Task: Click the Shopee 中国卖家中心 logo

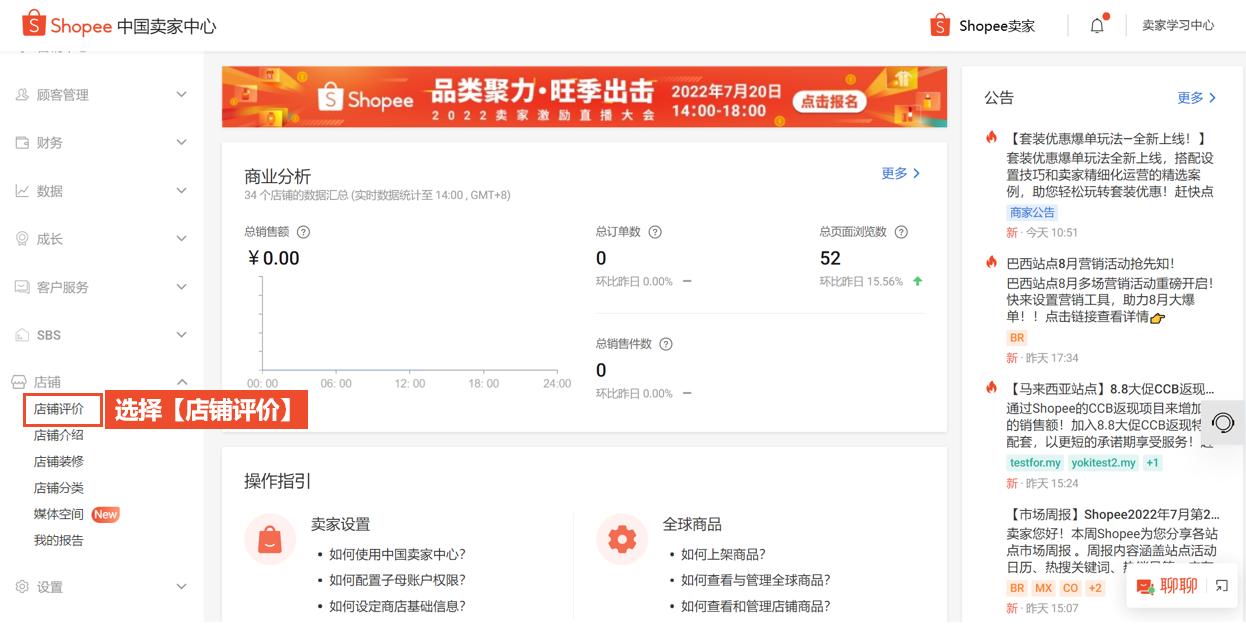Action: (x=119, y=25)
